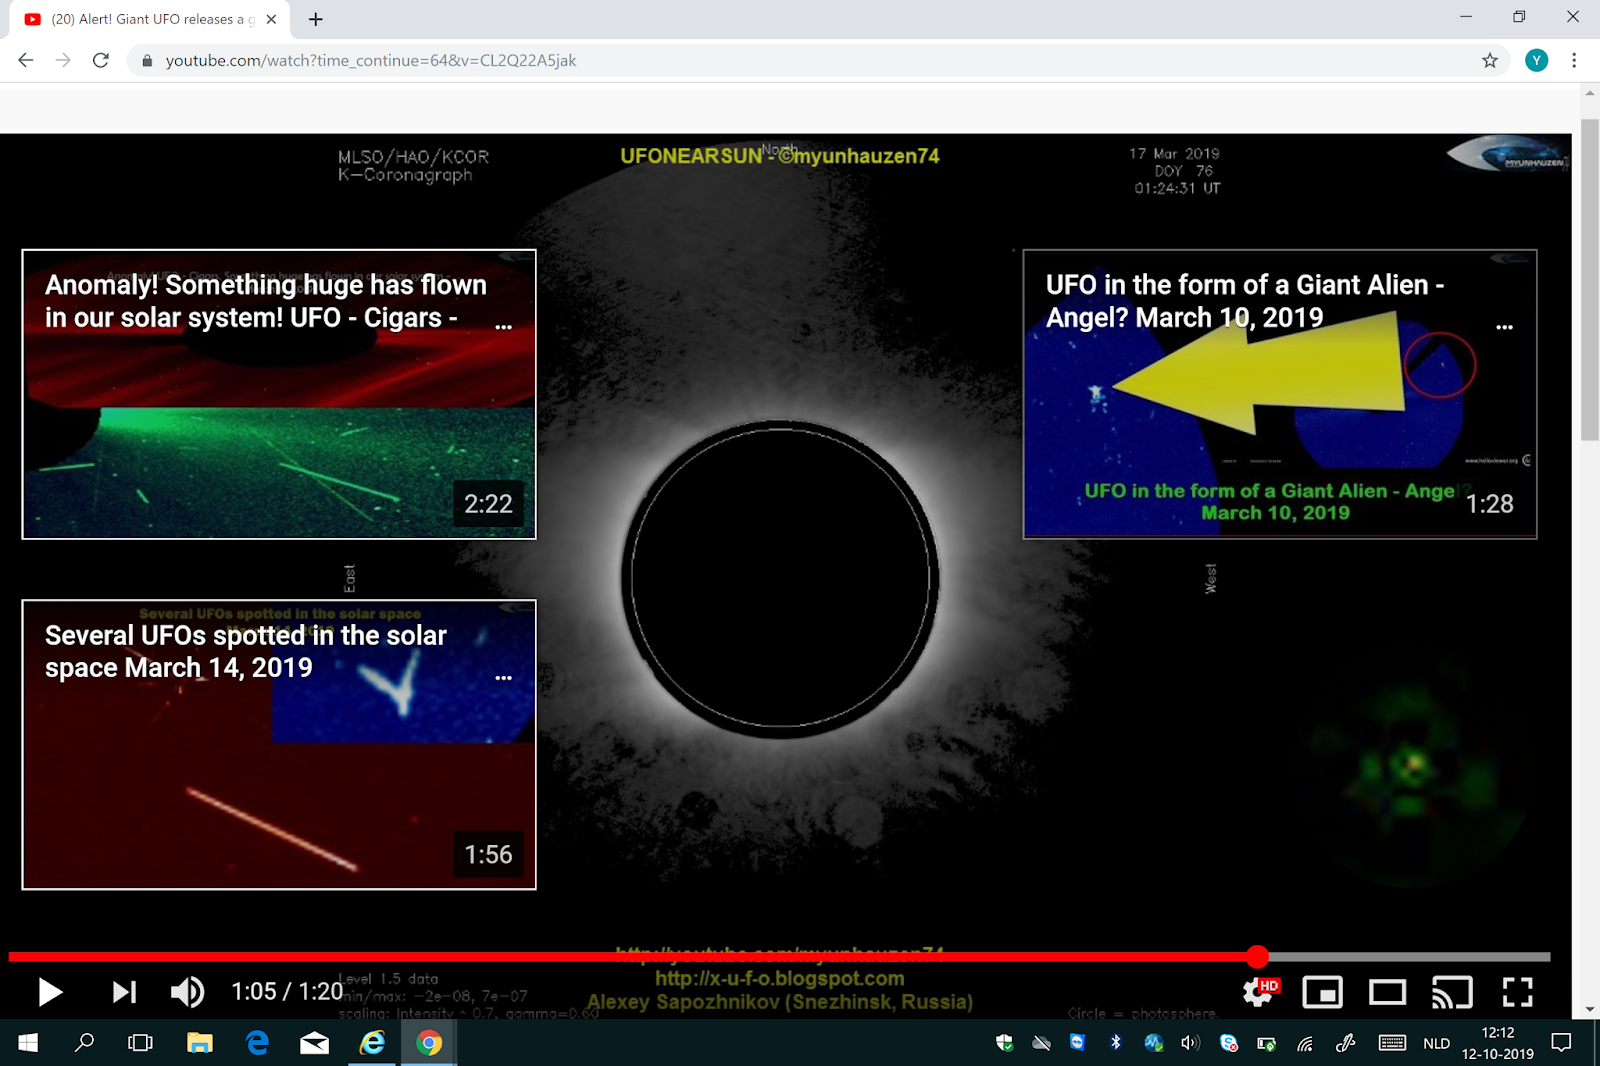The height and width of the screenshot is (1066, 1600).
Task: Enter full screen mode
Action: 1517,992
